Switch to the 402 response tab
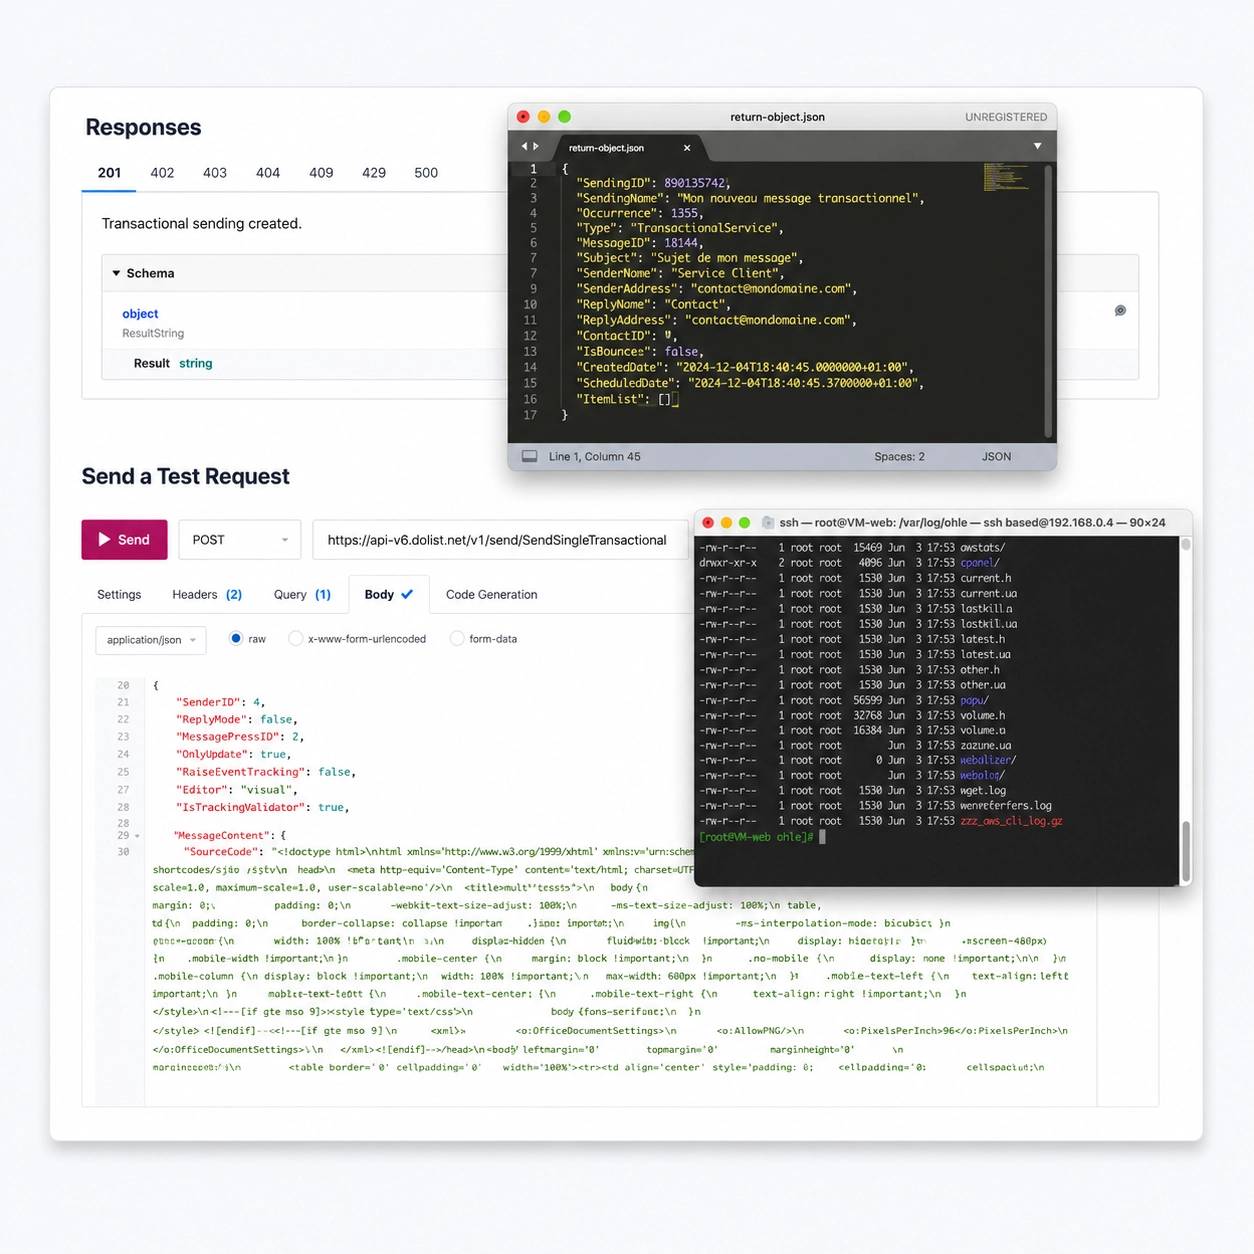This screenshot has width=1254, height=1254. point(162,172)
